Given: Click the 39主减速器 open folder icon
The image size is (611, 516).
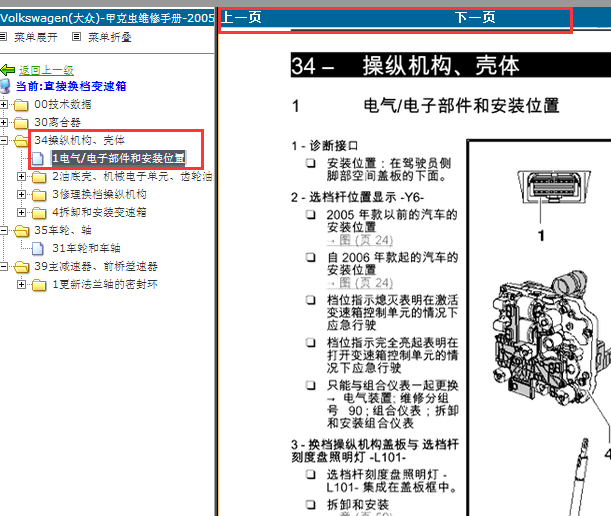Looking at the screenshot, I should (21, 267).
